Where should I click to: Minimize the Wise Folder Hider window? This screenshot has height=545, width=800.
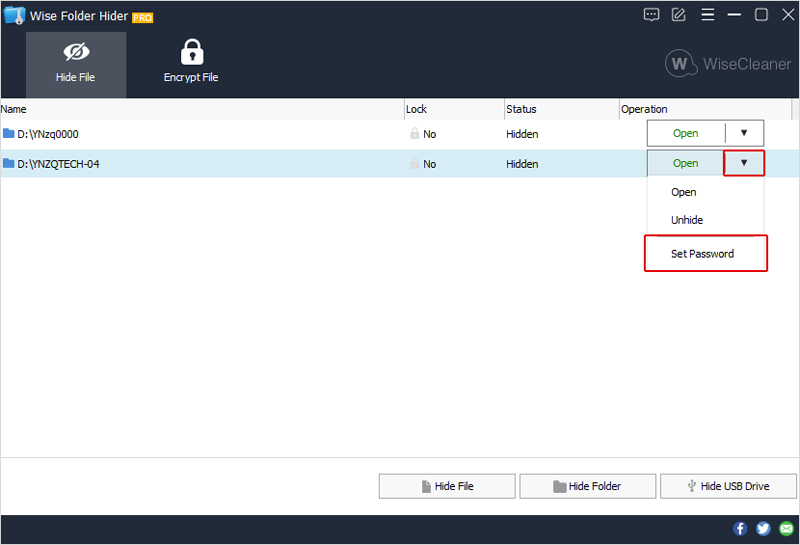[734, 15]
